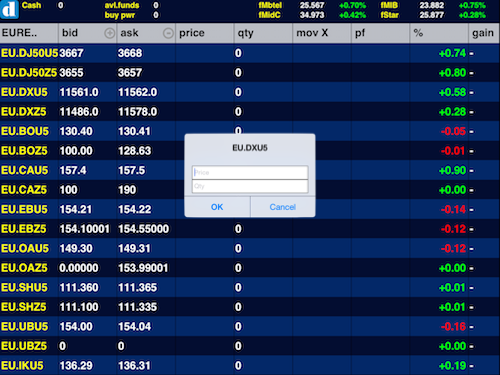Viewport: 500px width, 375px height.
Task: Select instrument EU.DJ50Z5
Action: coord(29,73)
